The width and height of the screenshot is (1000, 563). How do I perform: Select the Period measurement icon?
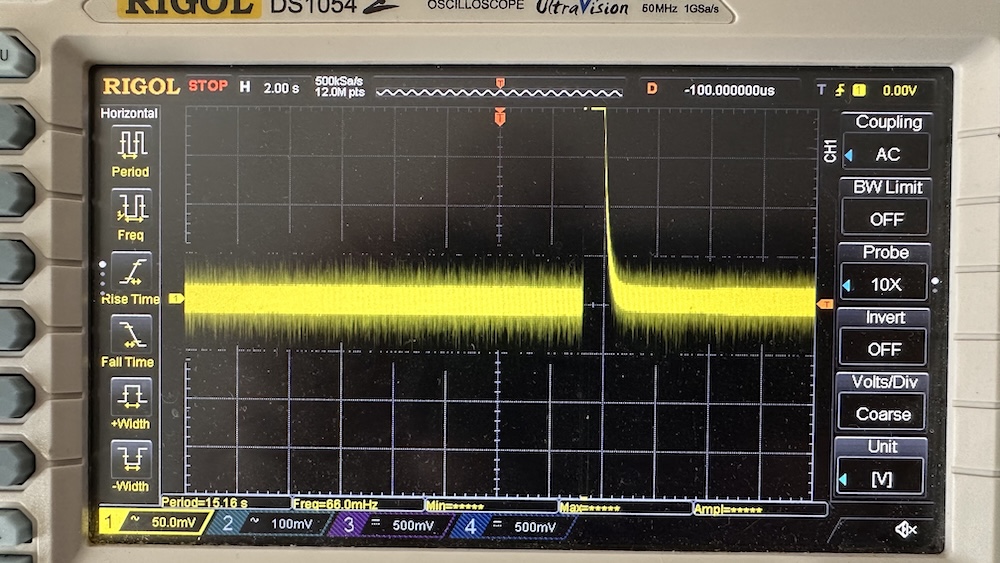click(x=131, y=145)
